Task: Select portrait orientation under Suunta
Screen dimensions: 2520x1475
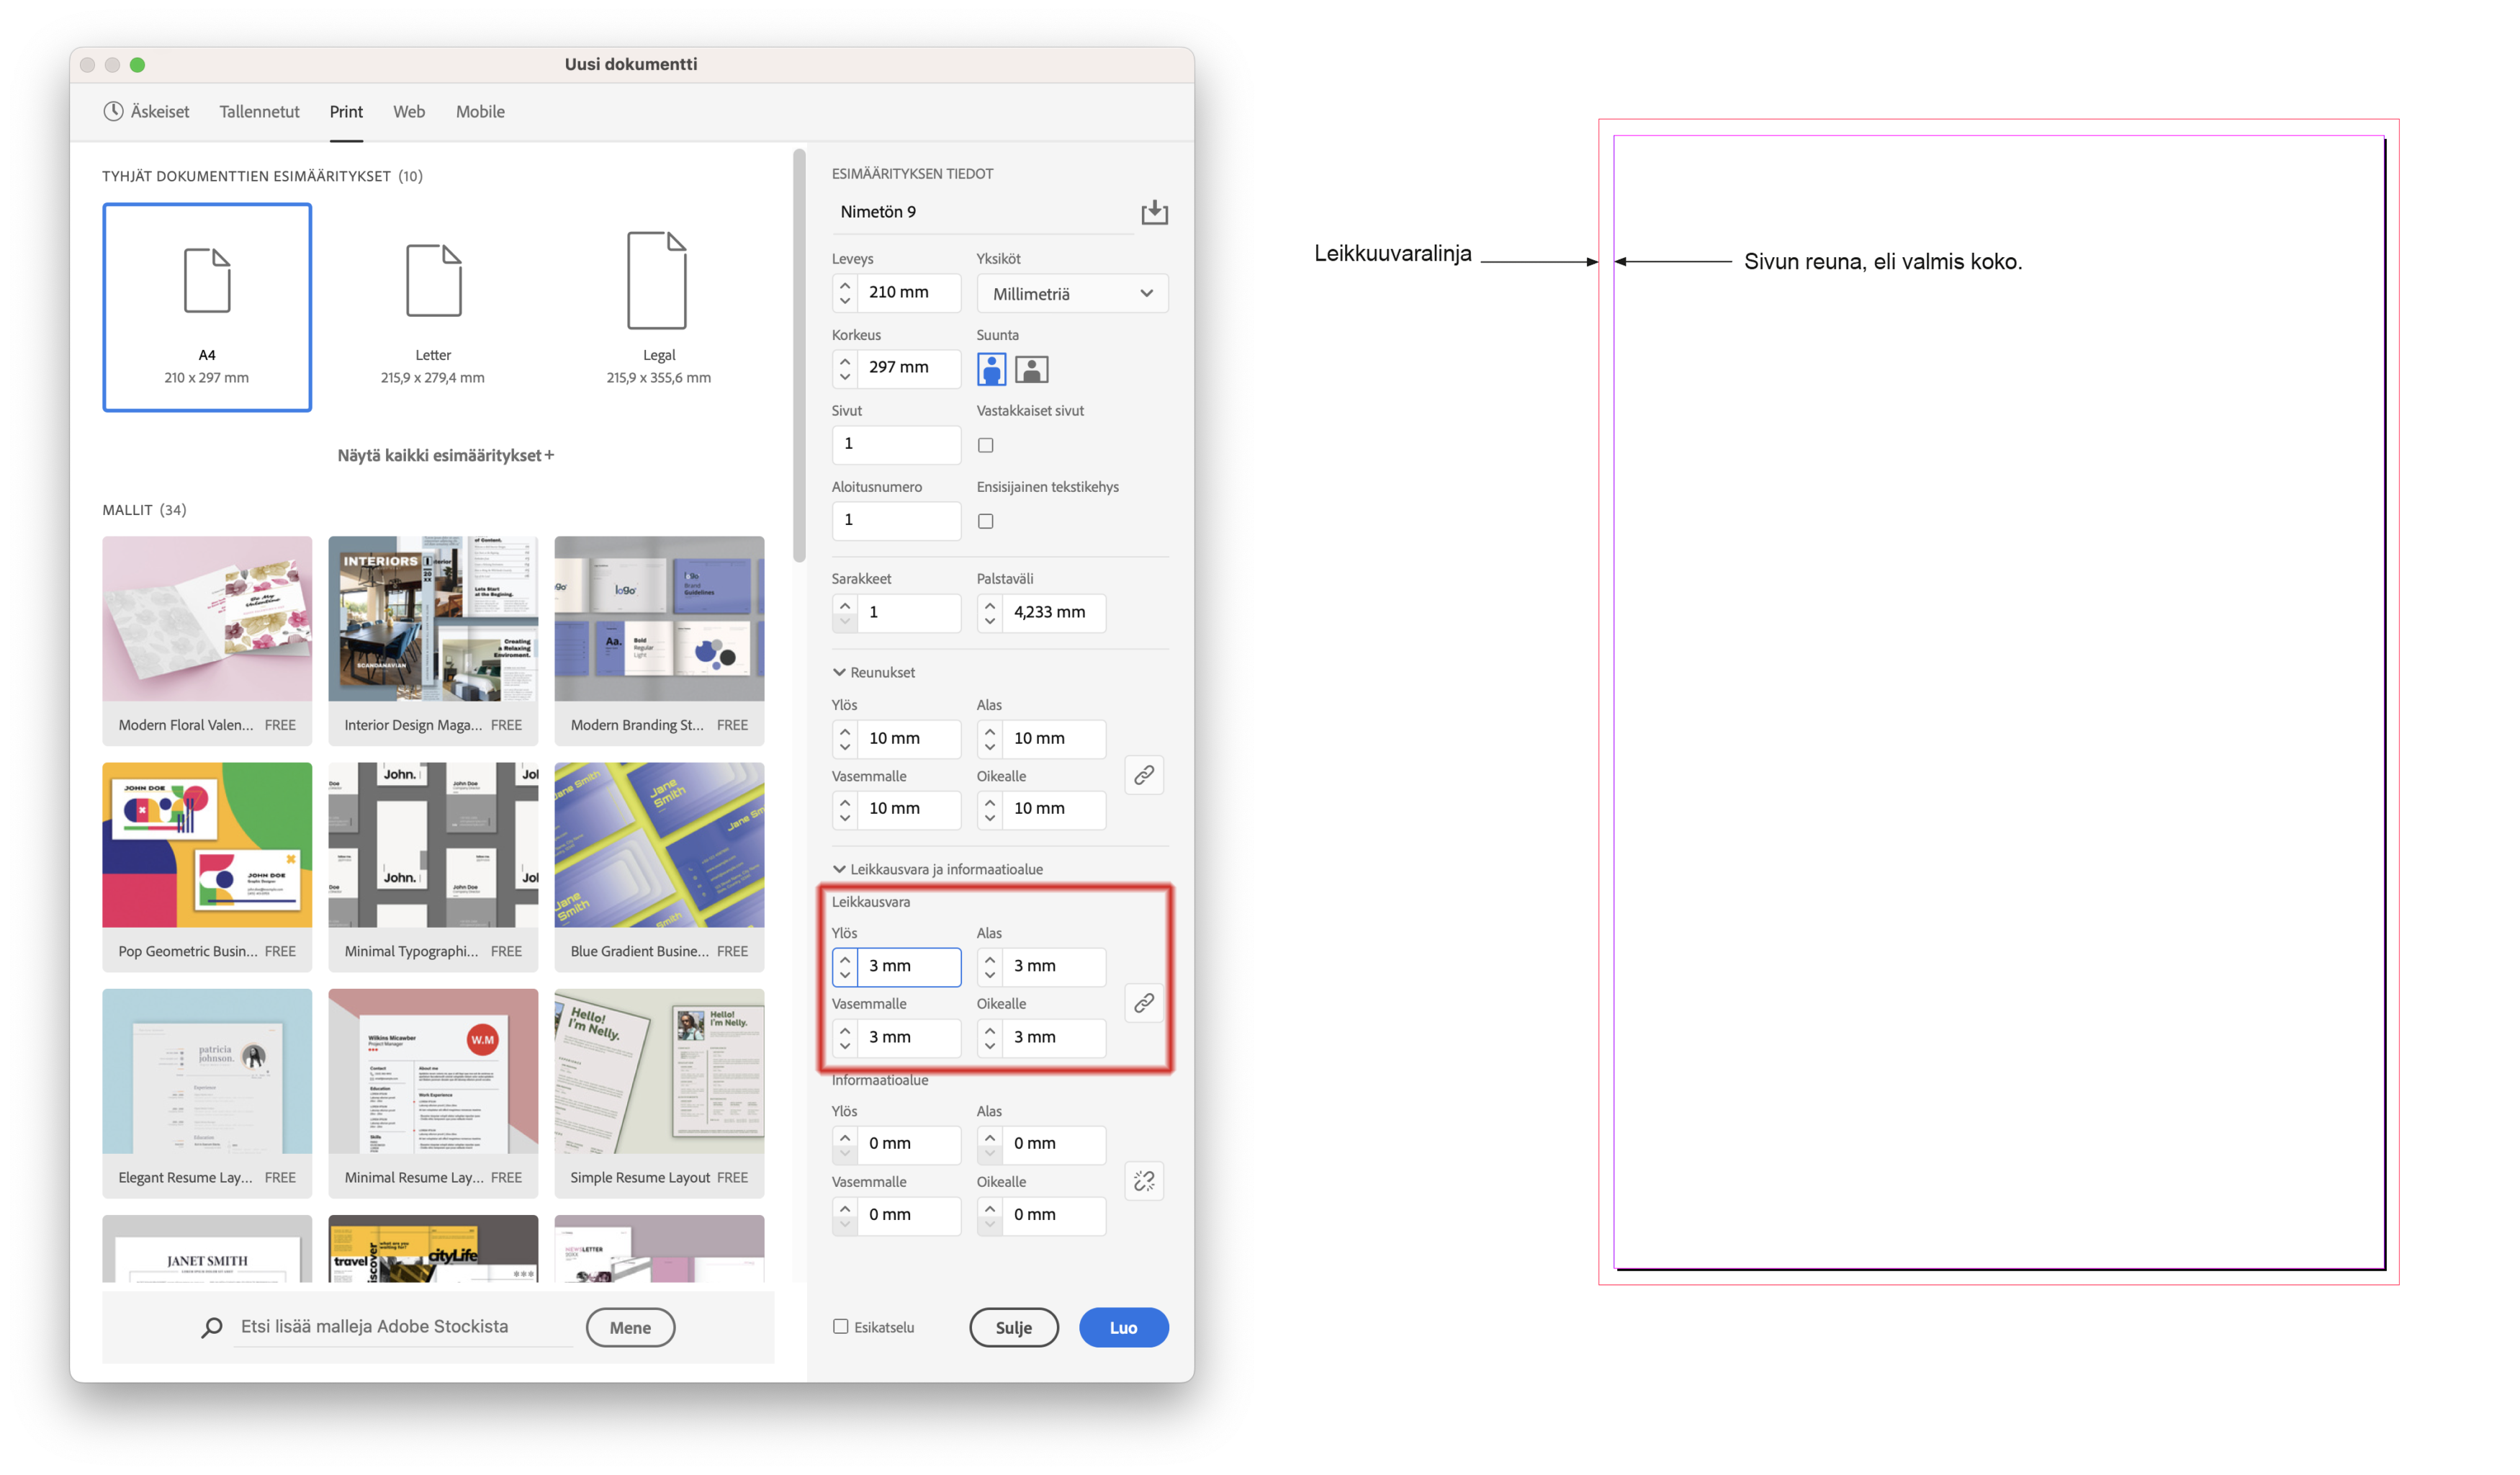Action: click(991, 368)
